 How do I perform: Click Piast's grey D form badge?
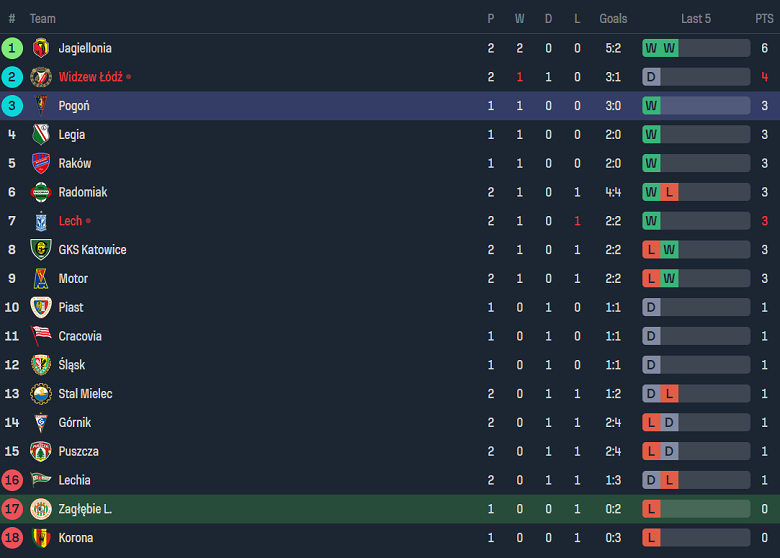(x=652, y=307)
